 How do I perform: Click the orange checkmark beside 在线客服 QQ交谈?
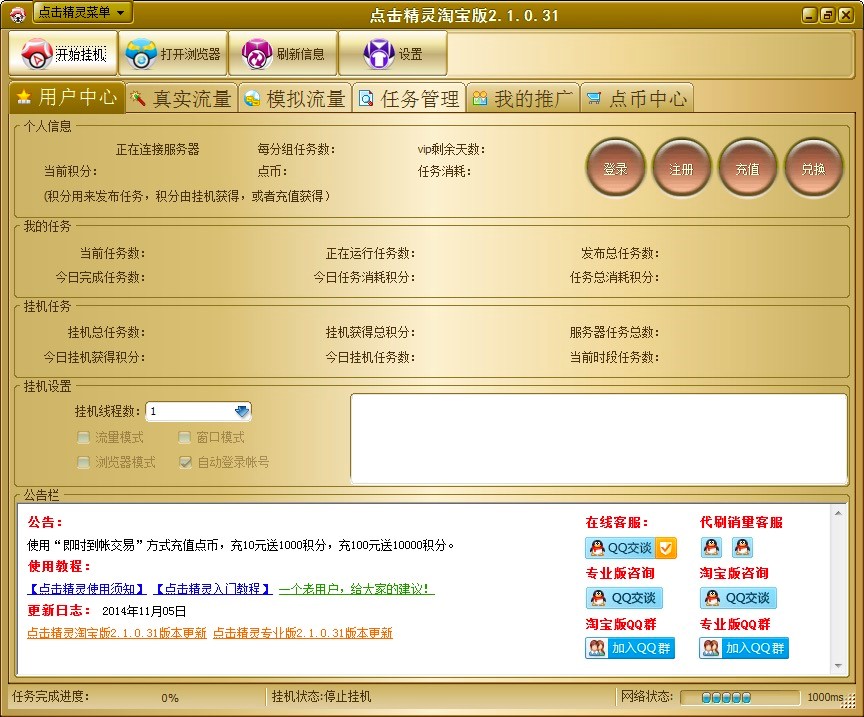point(666,548)
